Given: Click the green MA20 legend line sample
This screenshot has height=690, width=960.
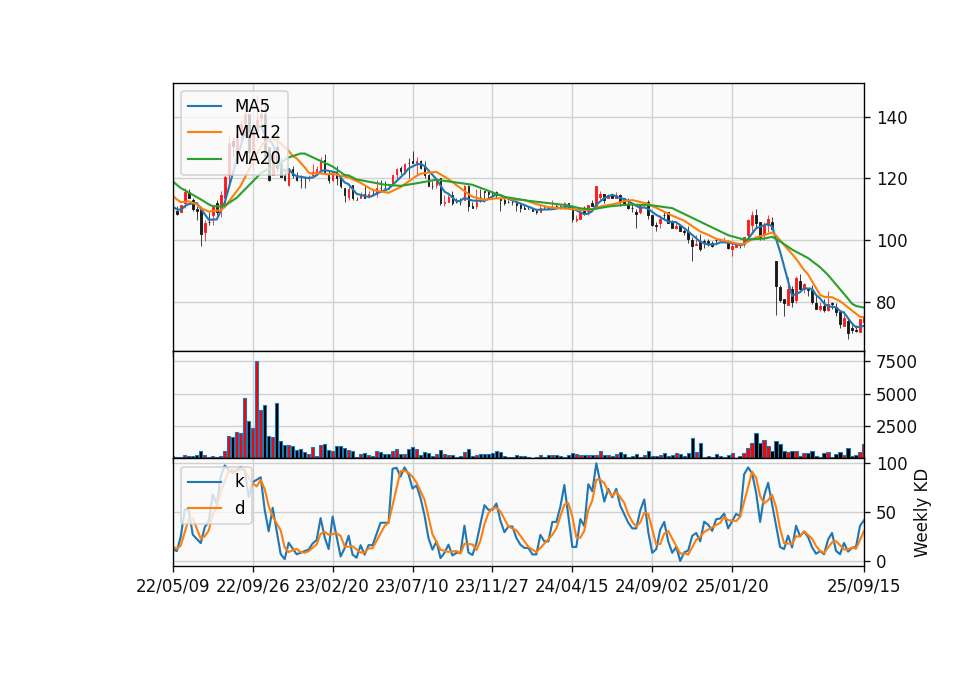Looking at the screenshot, I should [x=204, y=159].
